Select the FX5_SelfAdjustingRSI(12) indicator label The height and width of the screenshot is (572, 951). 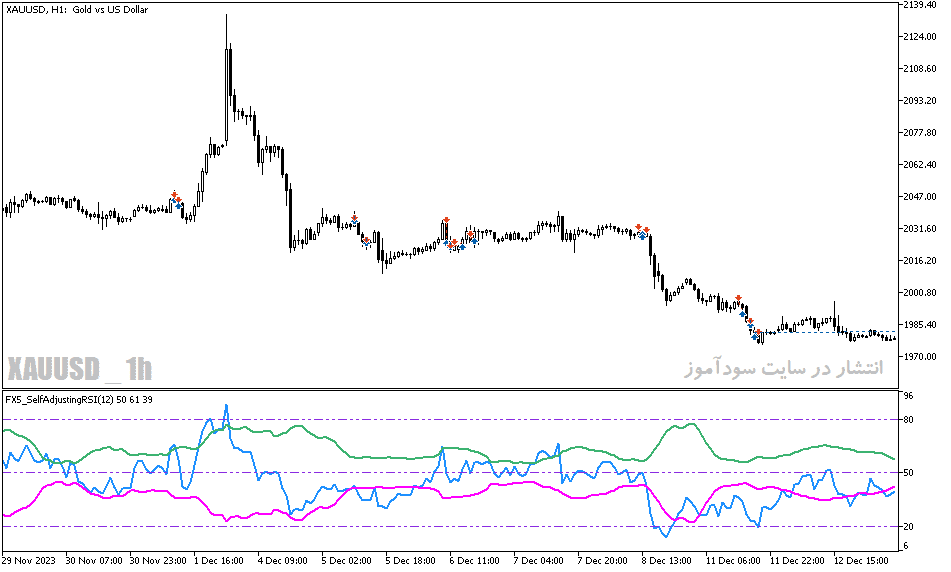coord(79,400)
